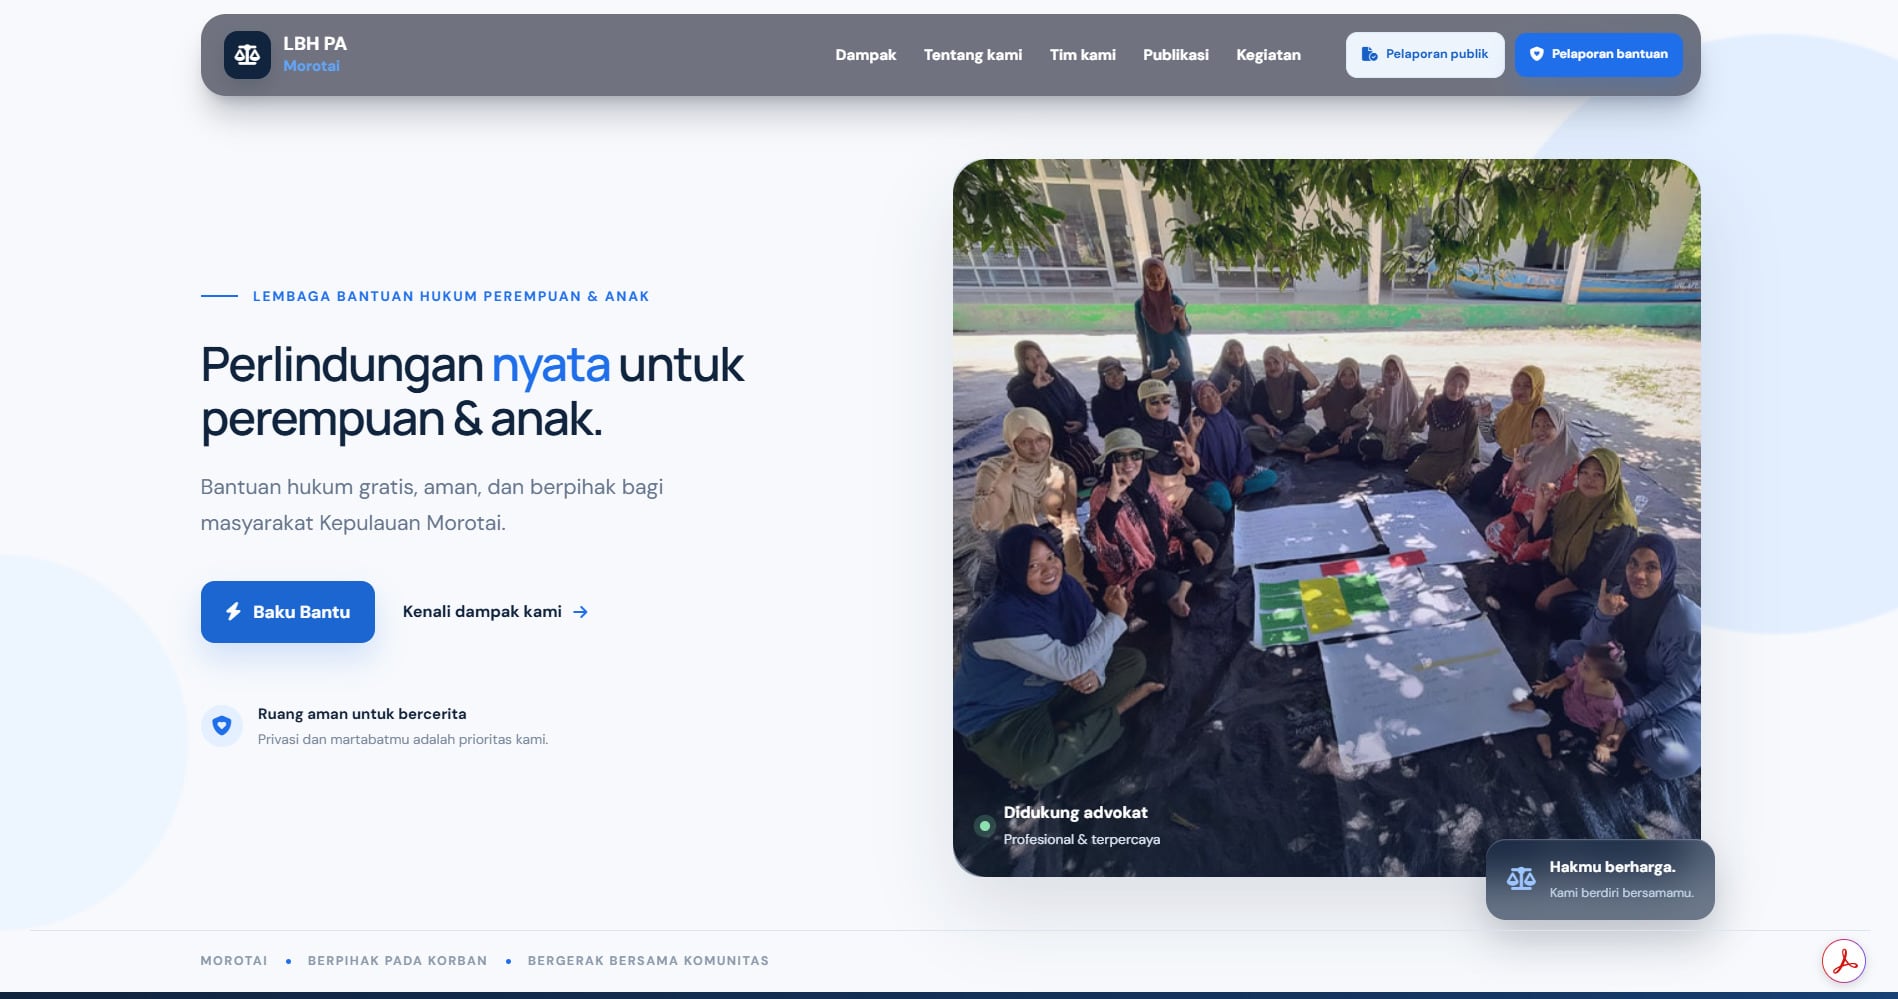Click the LBH PA site title
Viewport: 1898px width, 999px height.
coord(315,44)
